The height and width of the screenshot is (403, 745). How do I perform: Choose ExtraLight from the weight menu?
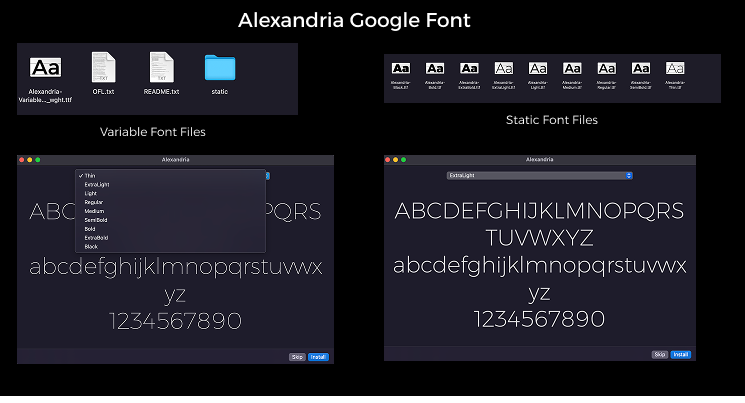[x=170, y=184]
